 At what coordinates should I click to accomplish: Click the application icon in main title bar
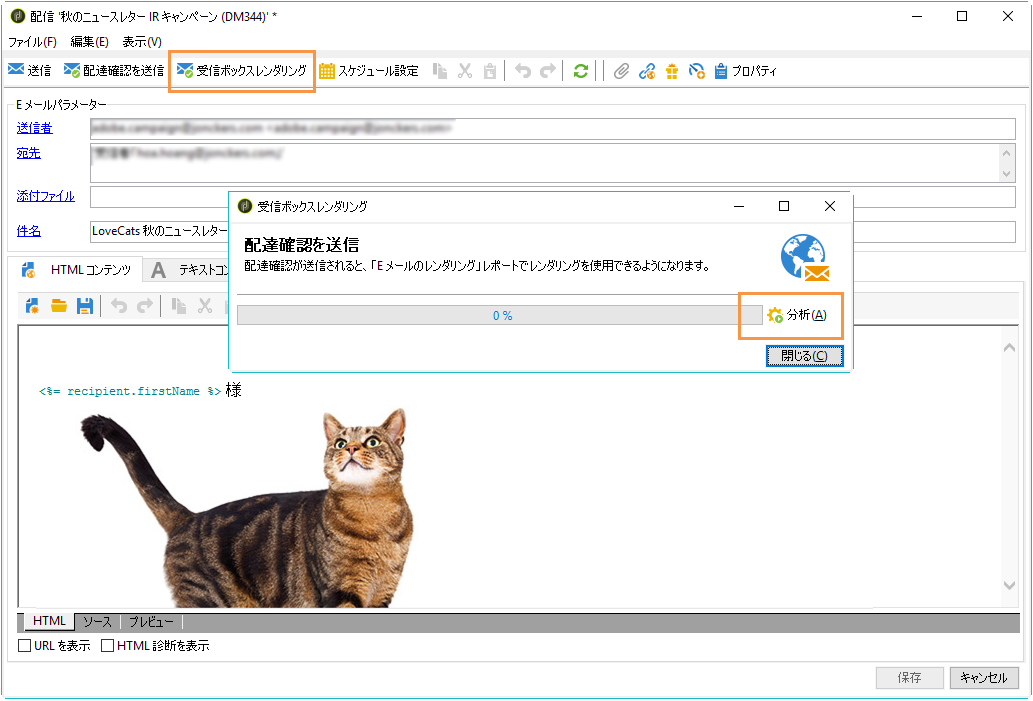click(x=18, y=16)
